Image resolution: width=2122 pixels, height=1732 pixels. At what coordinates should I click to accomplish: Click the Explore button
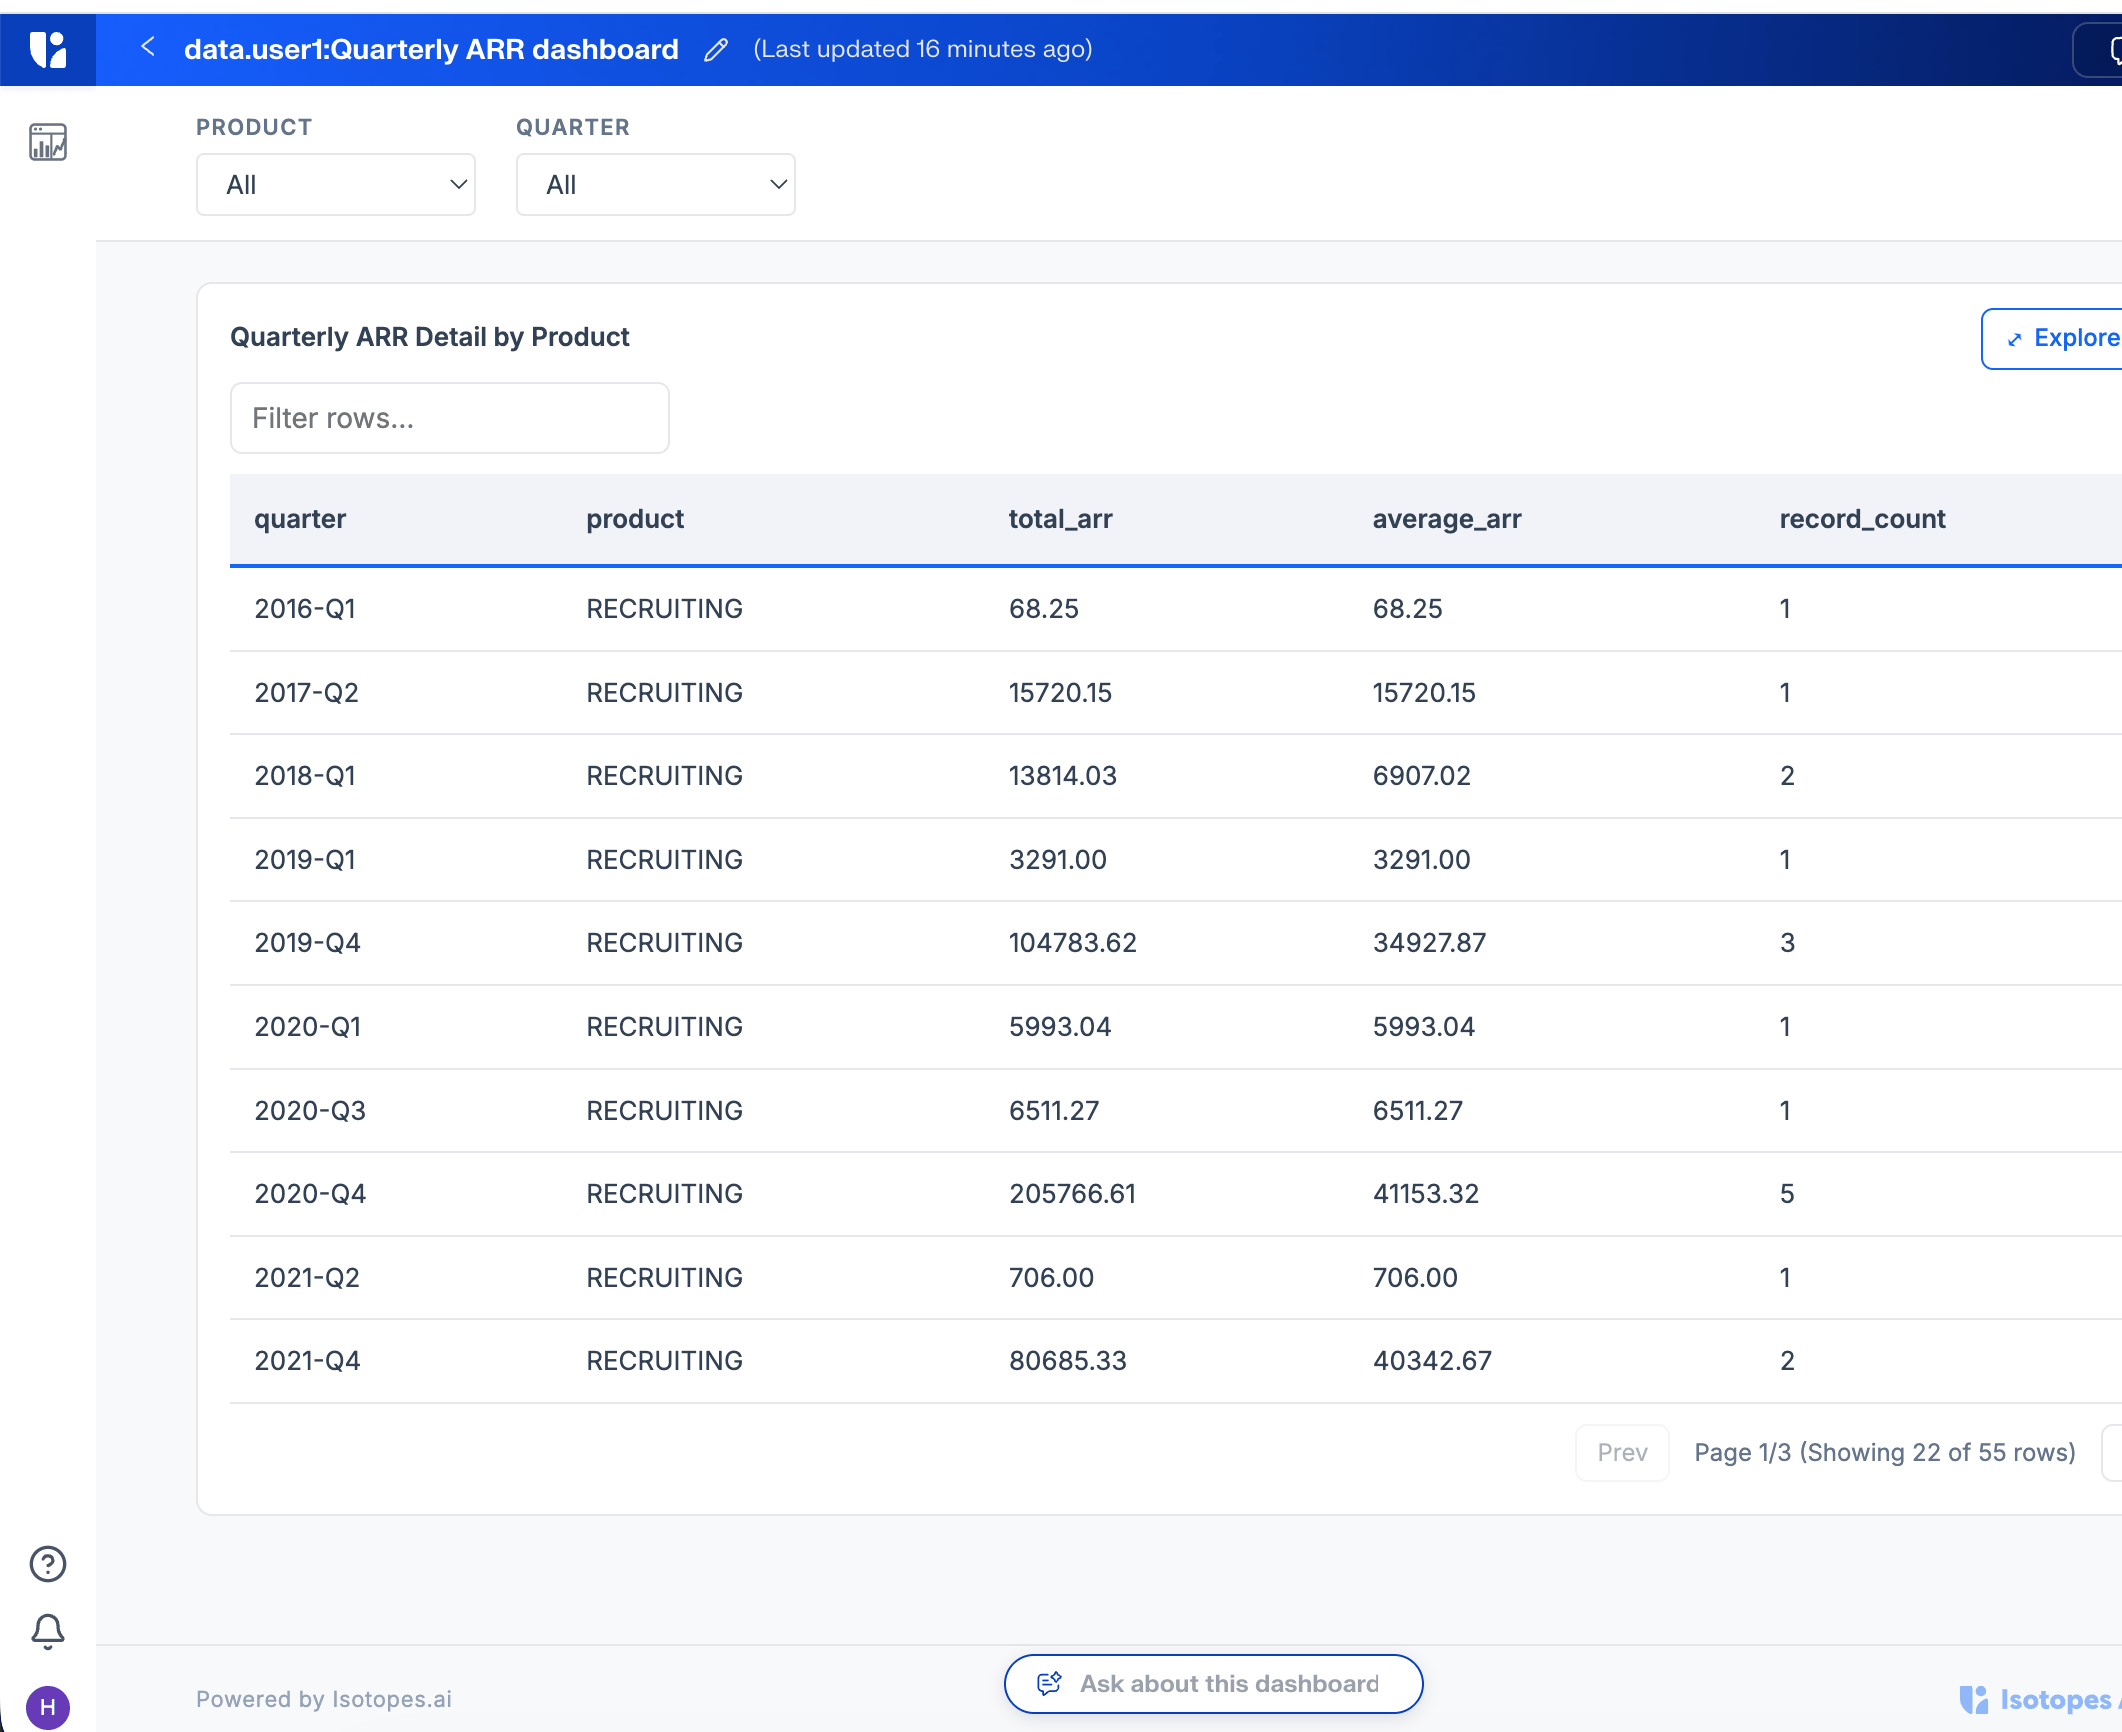(2052, 339)
